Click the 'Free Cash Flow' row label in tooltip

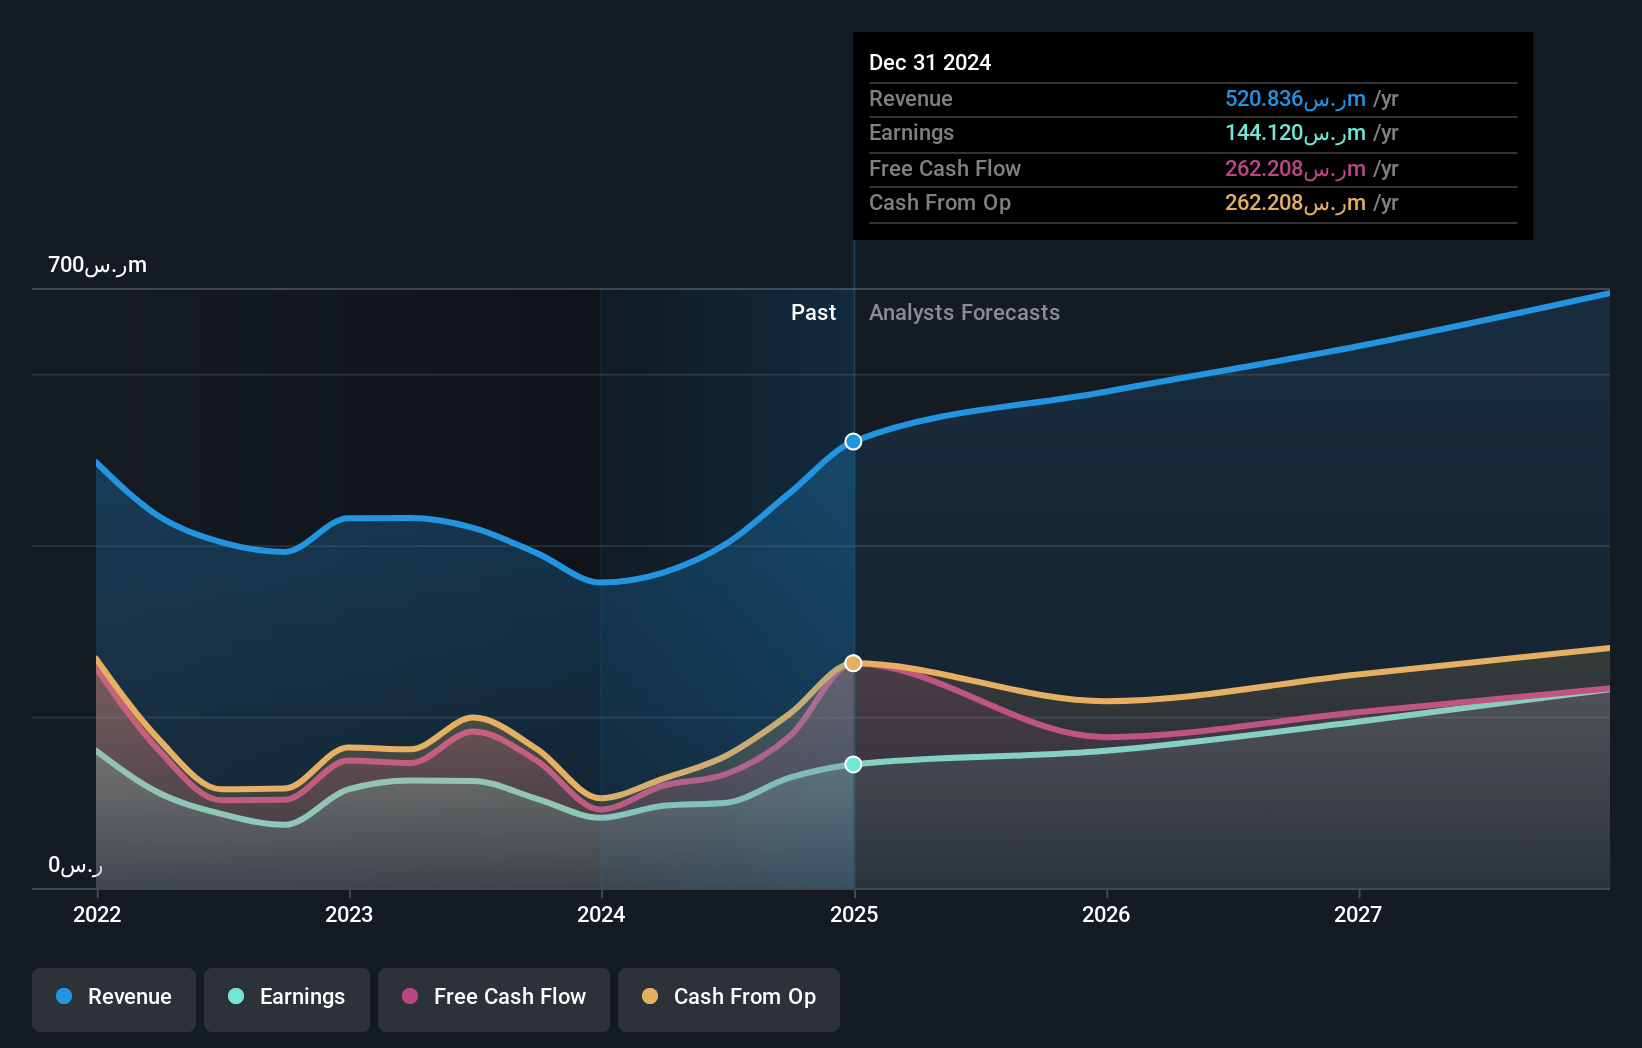pos(945,168)
